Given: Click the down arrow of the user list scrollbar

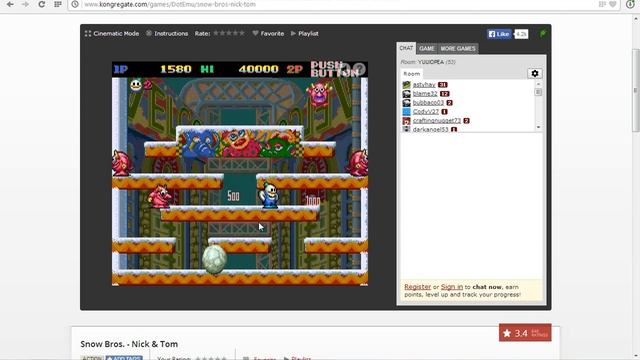Looking at the screenshot, I should pos(538,127).
